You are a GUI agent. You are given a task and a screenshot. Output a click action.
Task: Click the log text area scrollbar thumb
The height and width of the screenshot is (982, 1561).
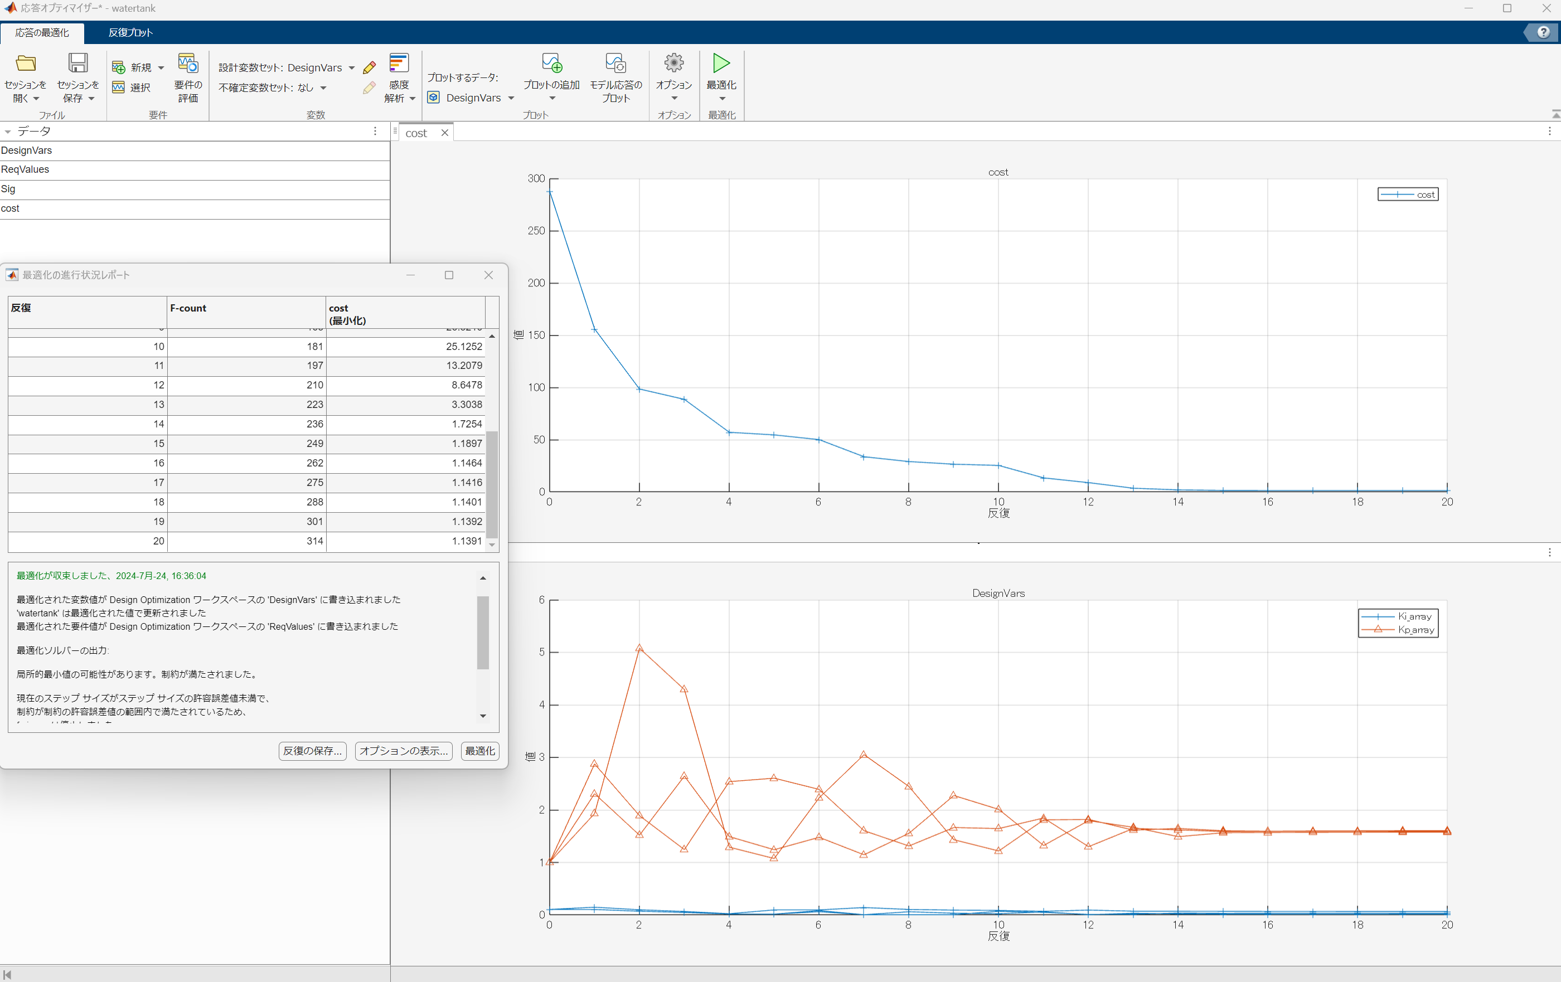point(483,632)
